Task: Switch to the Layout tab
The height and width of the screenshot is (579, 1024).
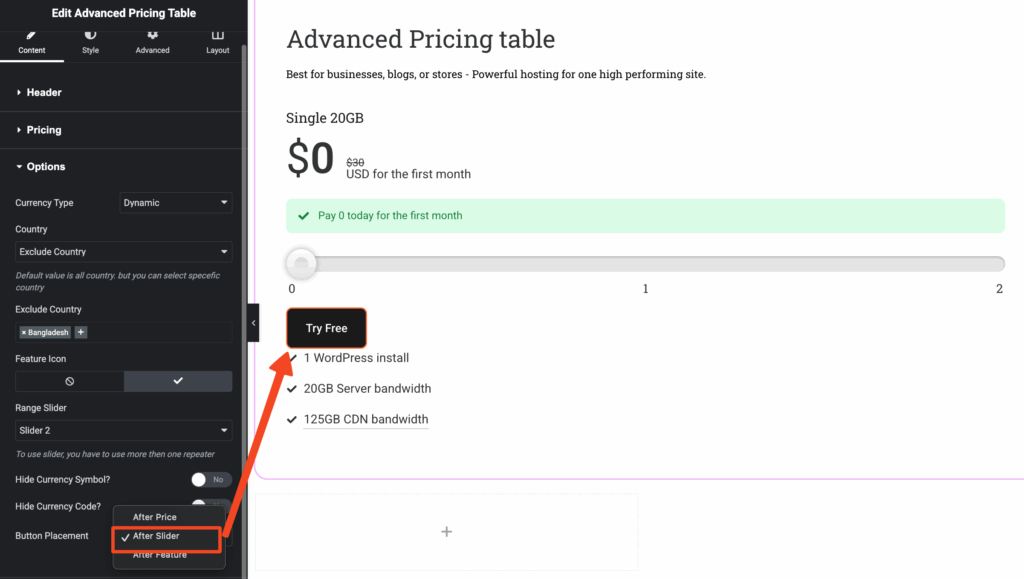Action: 217,41
